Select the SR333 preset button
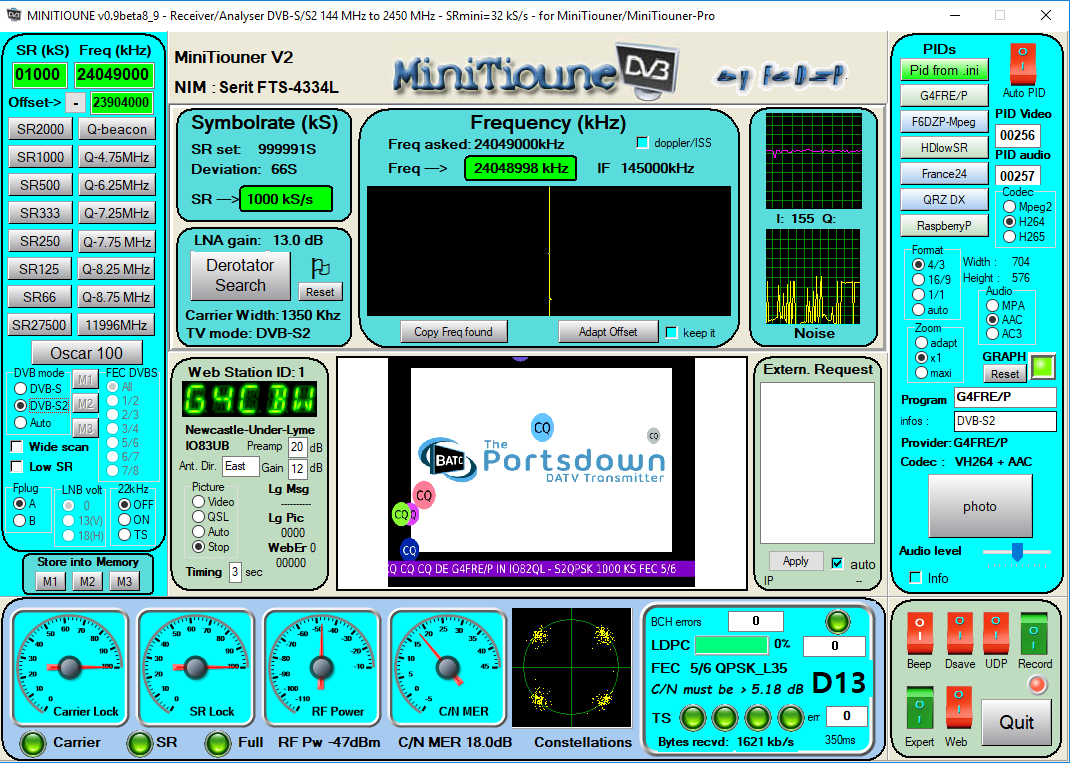 (40, 213)
